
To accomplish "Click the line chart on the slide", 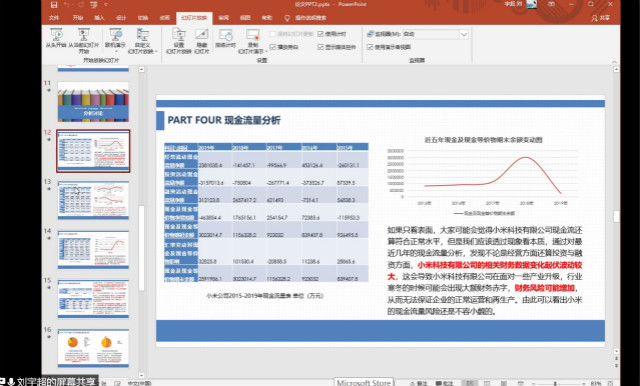I will 483,176.
